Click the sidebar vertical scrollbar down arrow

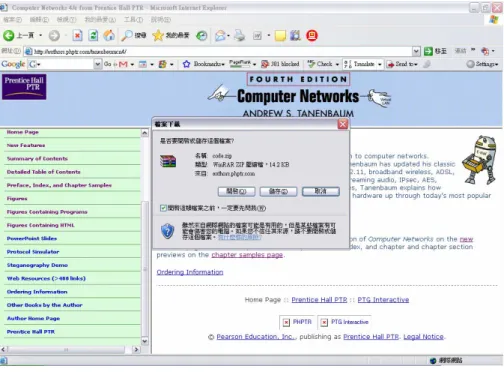pyautogui.click(x=145, y=341)
